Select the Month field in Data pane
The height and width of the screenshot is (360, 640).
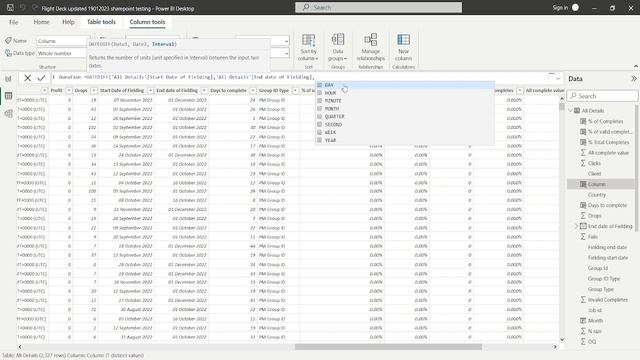coord(595,321)
